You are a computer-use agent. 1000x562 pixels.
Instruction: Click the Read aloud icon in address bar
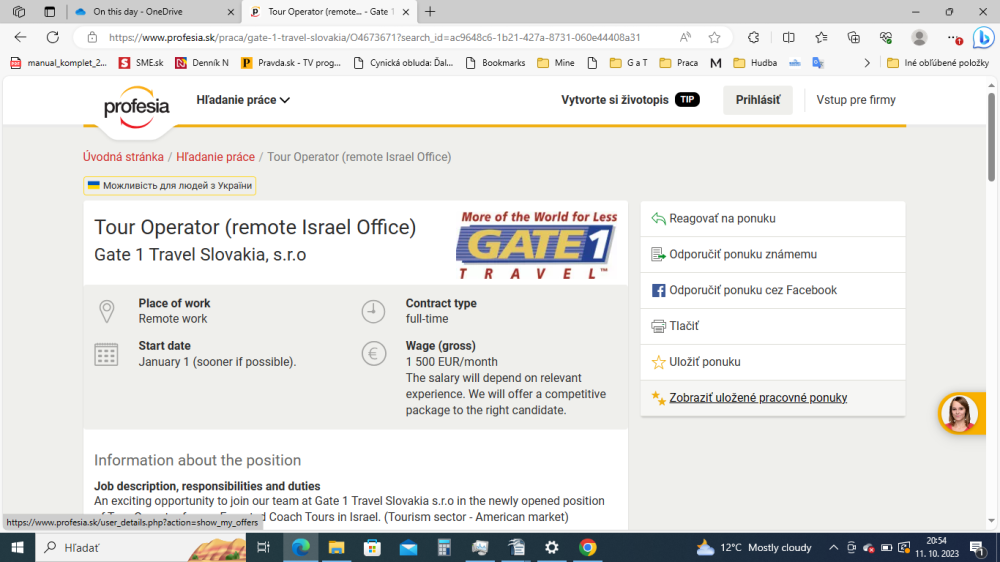pyautogui.click(x=686, y=38)
